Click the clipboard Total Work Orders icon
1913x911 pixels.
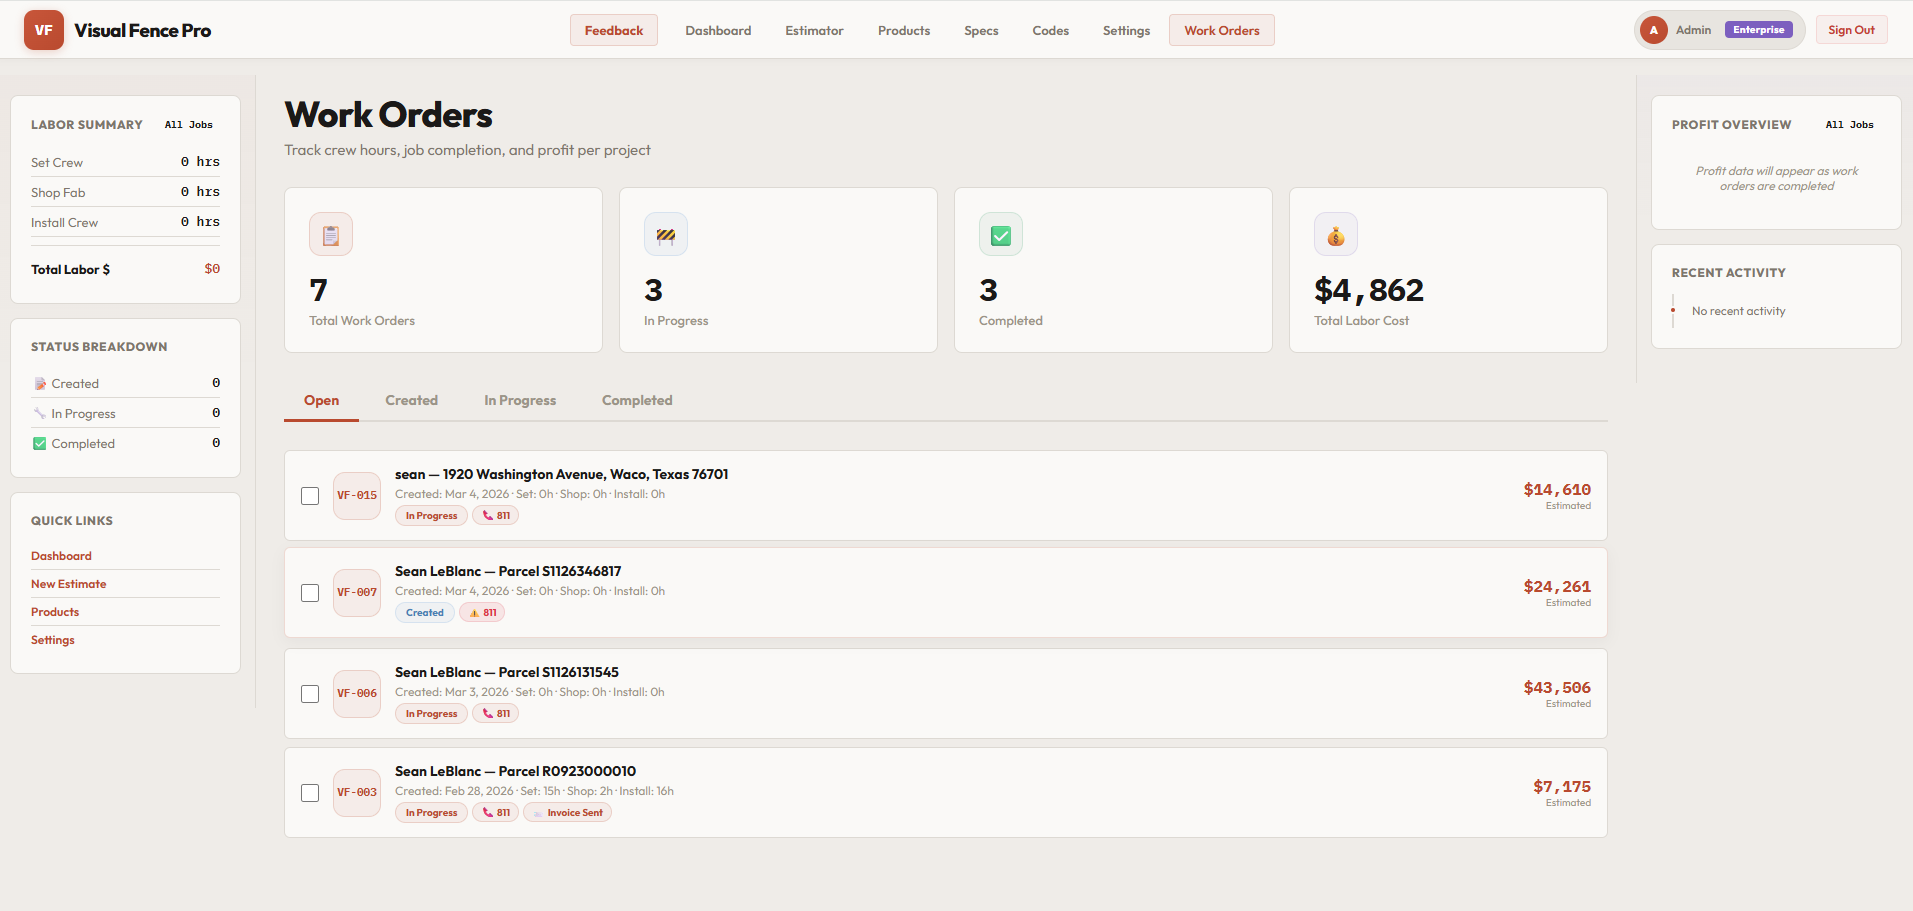tap(331, 235)
